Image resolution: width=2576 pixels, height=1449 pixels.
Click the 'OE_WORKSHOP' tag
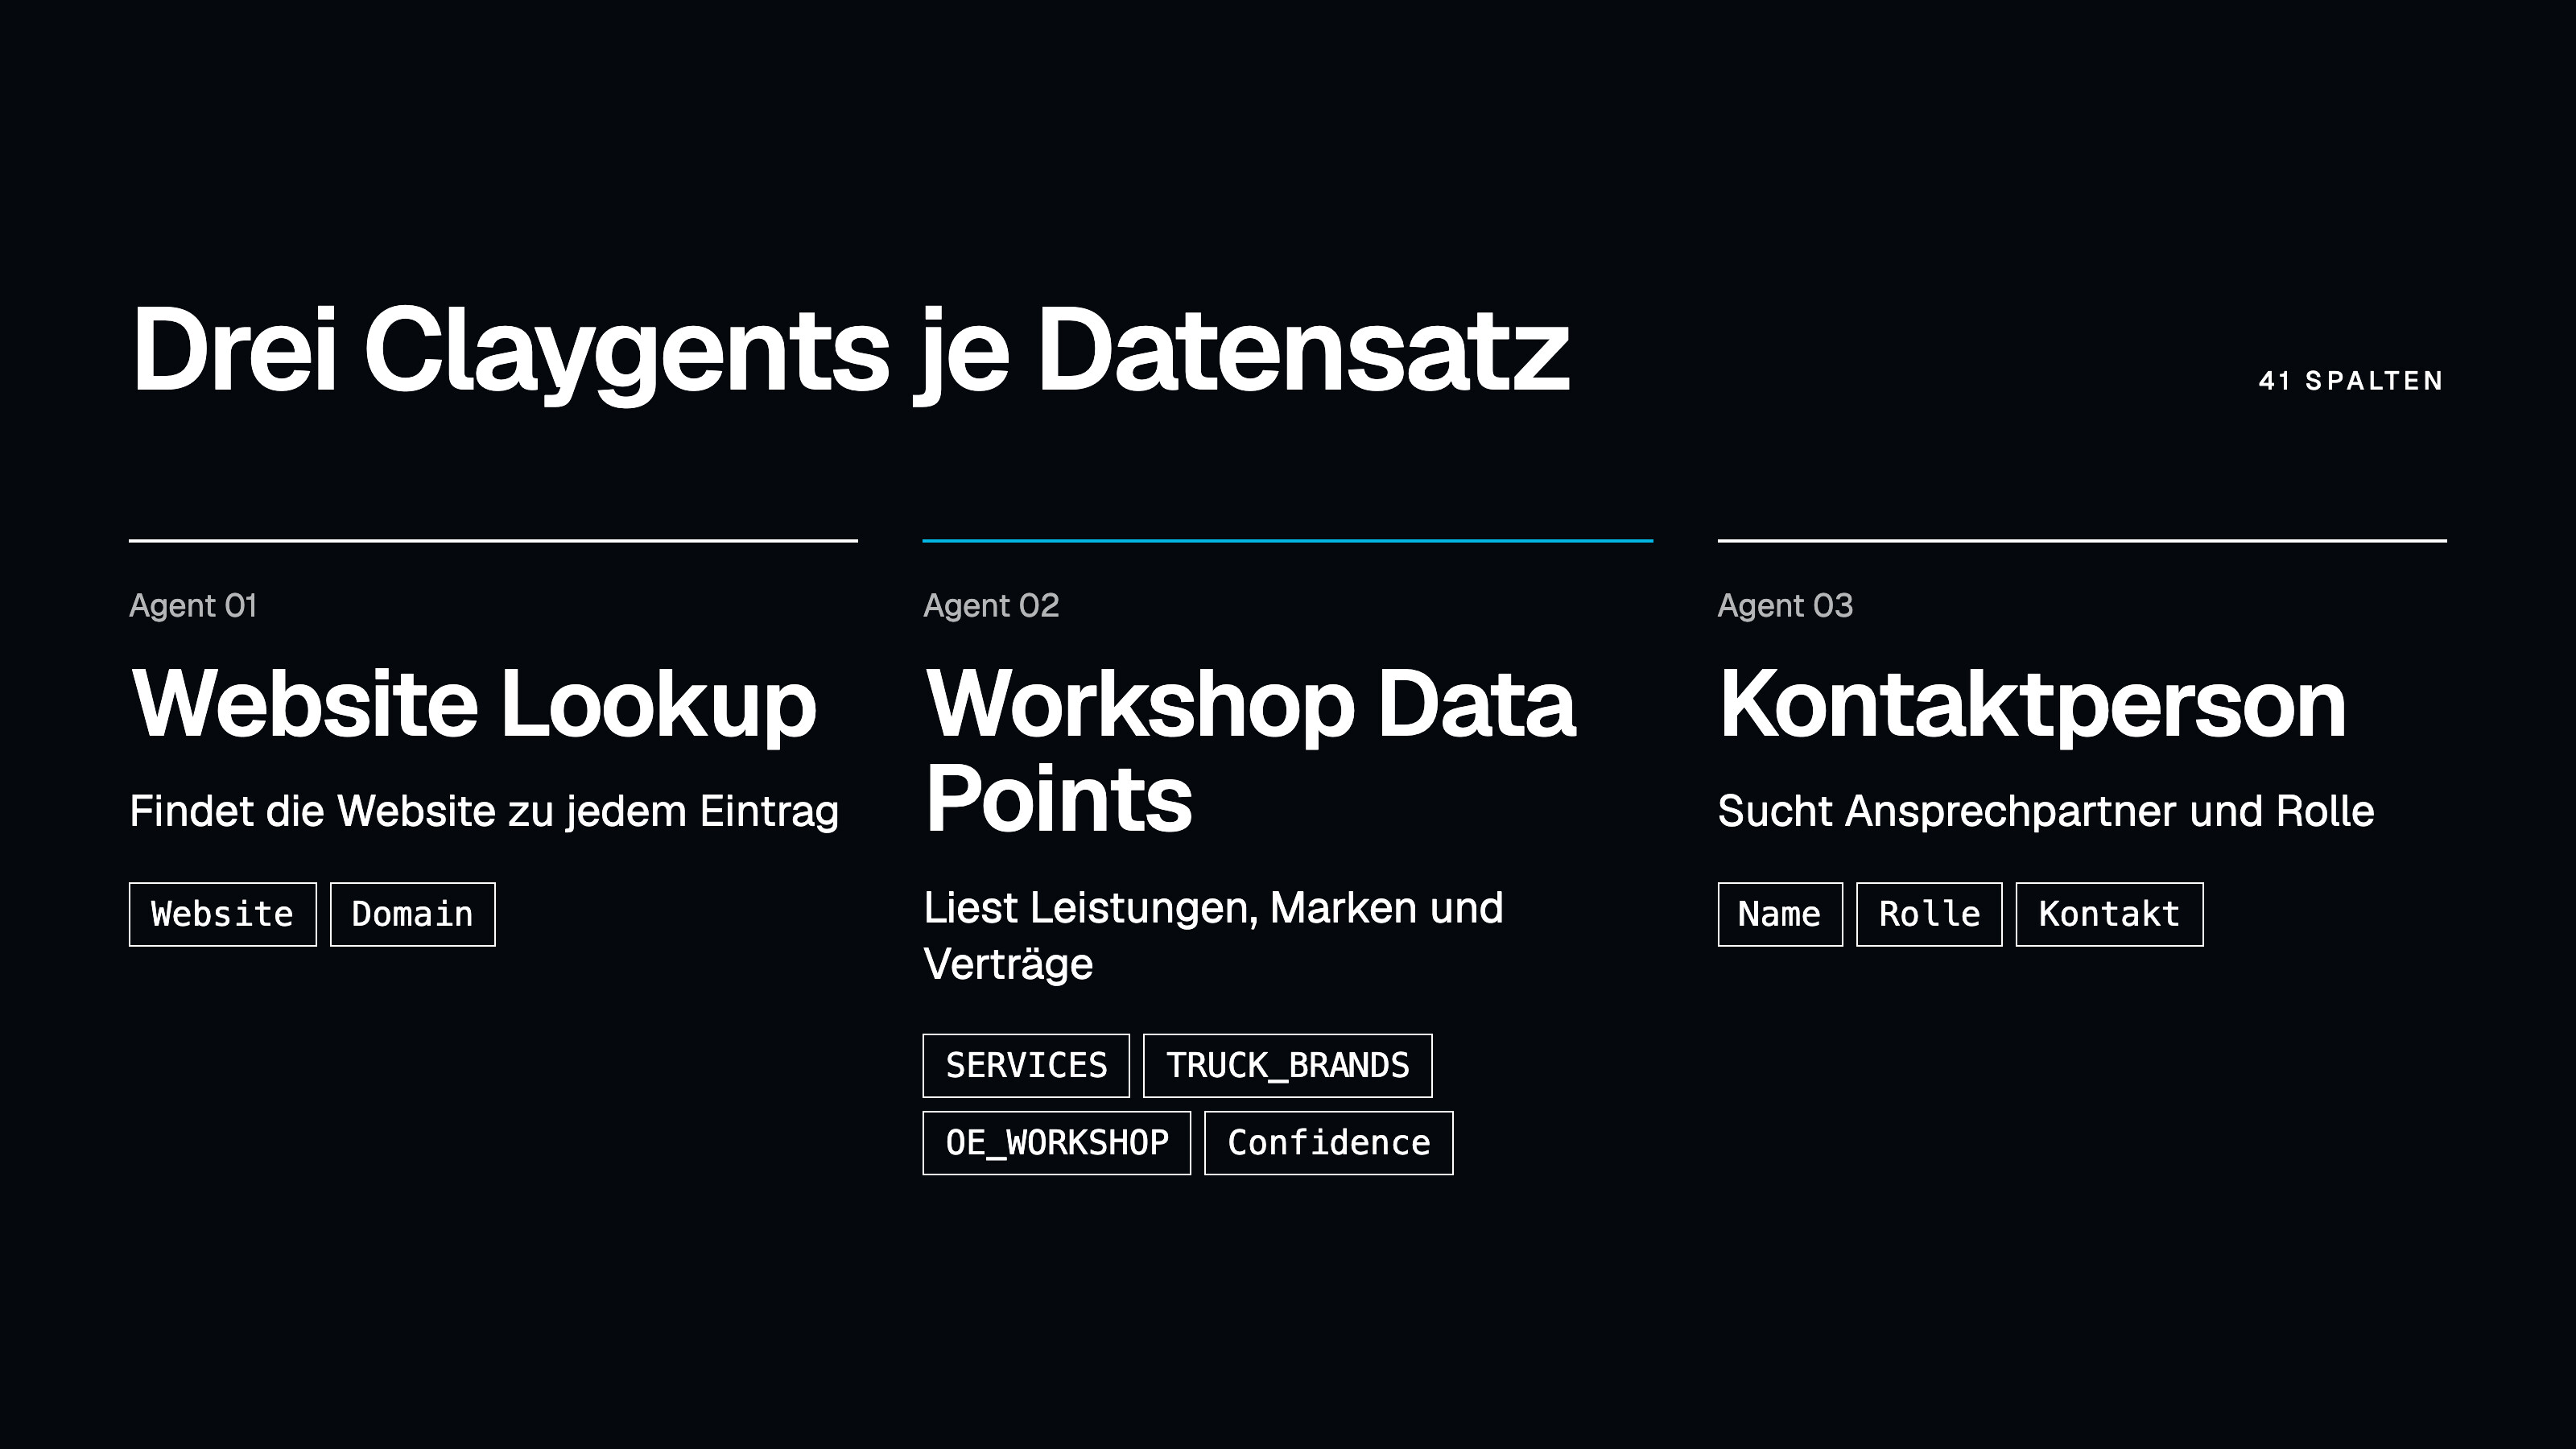tap(1056, 1143)
